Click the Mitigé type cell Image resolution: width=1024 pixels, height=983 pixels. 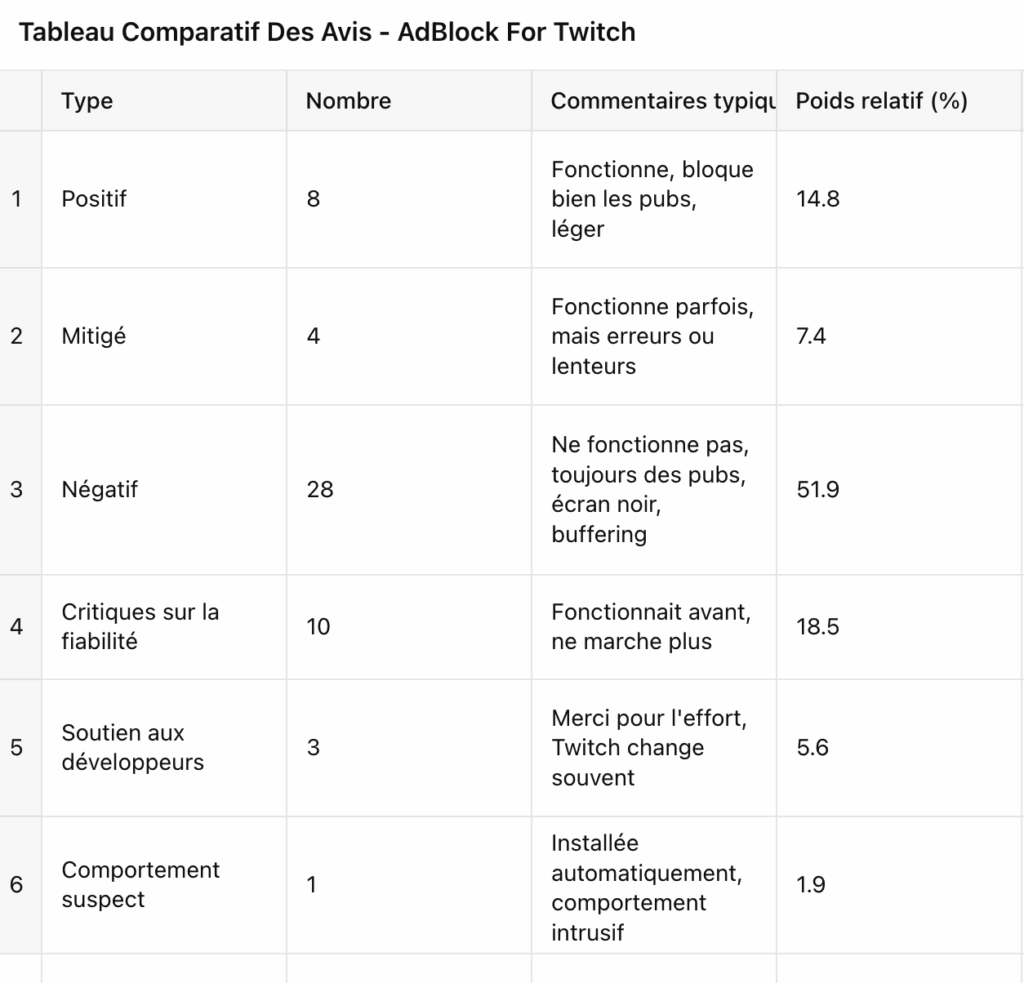(x=164, y=336)
